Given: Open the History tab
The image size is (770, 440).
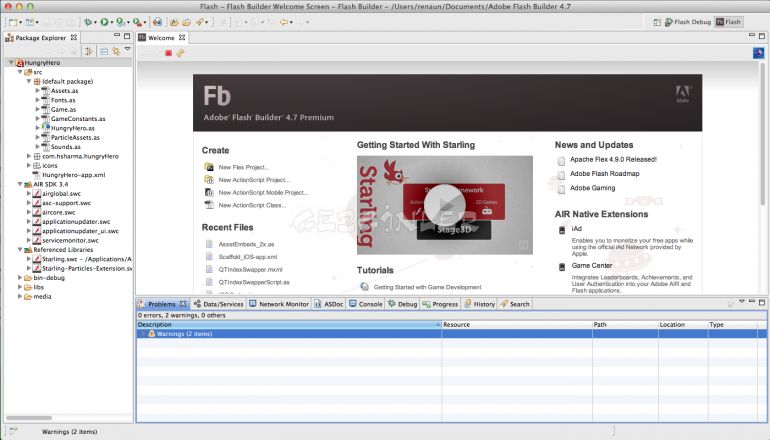Looking at the screenshot, I should tap(480, 304).
